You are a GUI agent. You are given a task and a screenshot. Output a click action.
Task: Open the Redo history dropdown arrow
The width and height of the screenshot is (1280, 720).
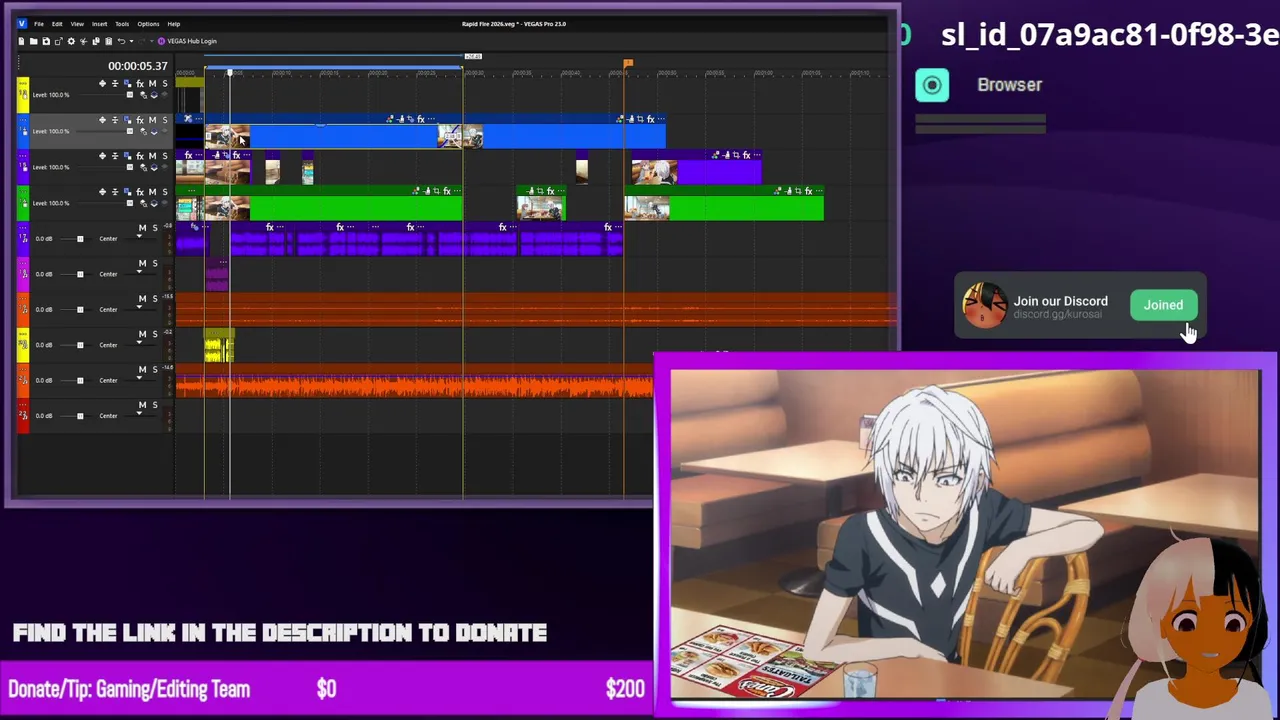tap(151, 41)
